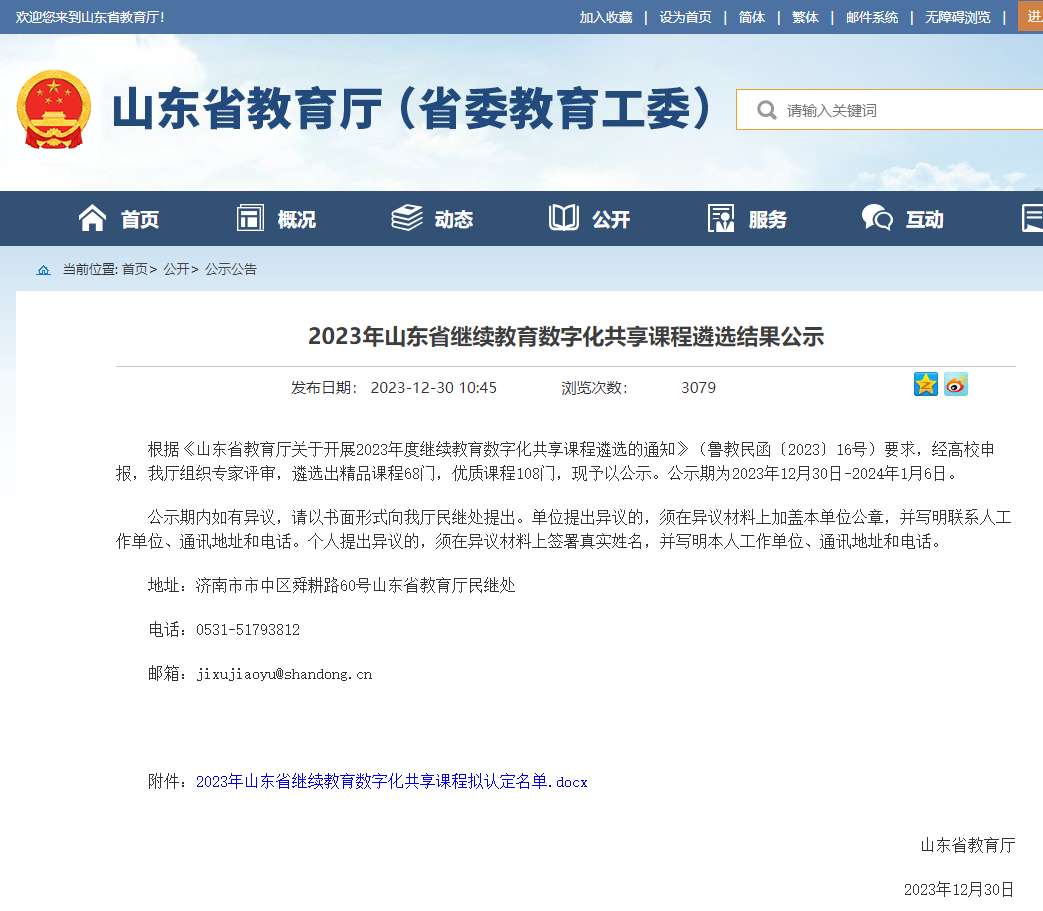Click the date 2023年12月30日 at bottom
Viewport: 1043px width, 911px height.
[x=959, y=890]
